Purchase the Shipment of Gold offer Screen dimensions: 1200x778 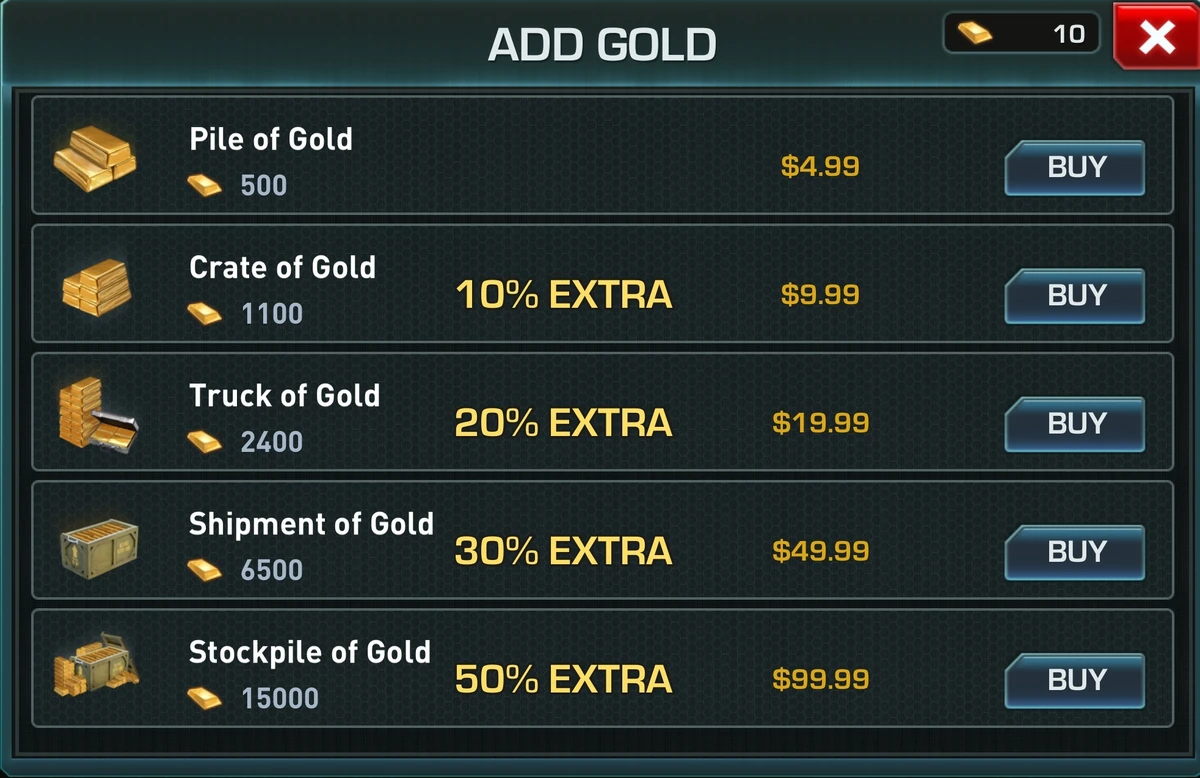[x=1074, y=552]
